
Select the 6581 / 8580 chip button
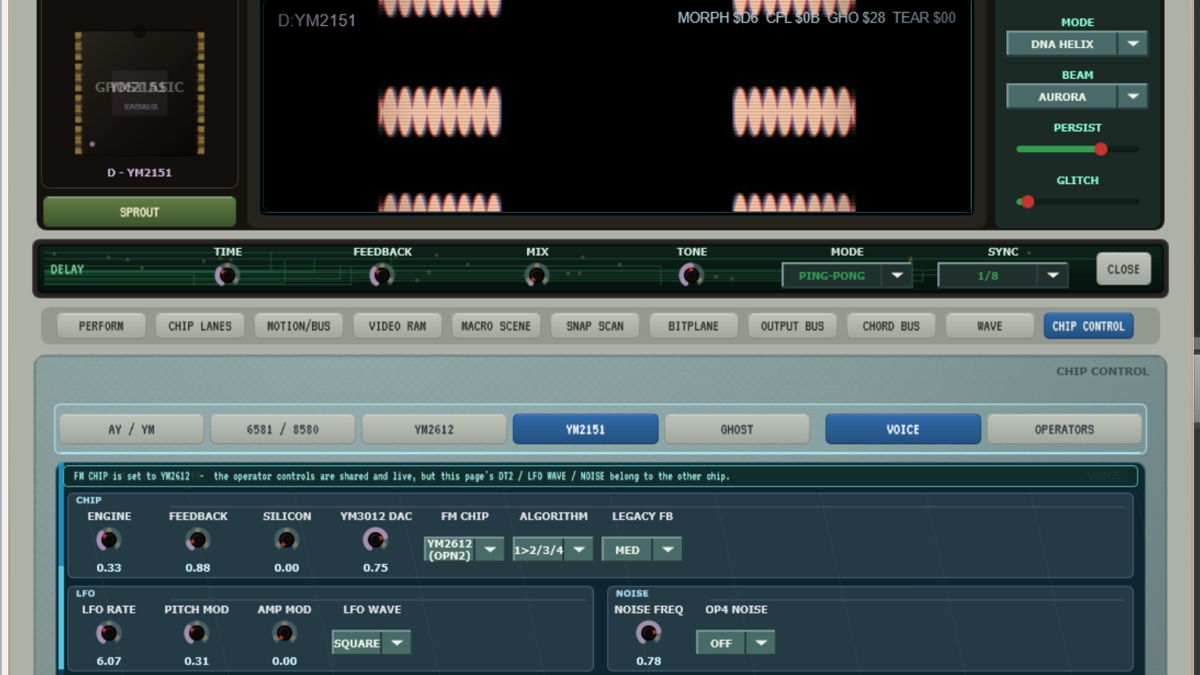tap(282, 429)
